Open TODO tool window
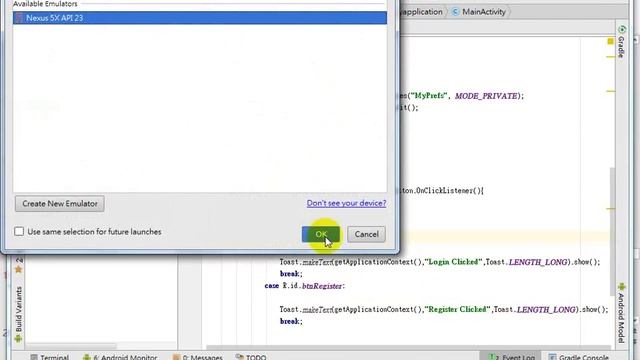Screen dimensions: 640x360 256,357
